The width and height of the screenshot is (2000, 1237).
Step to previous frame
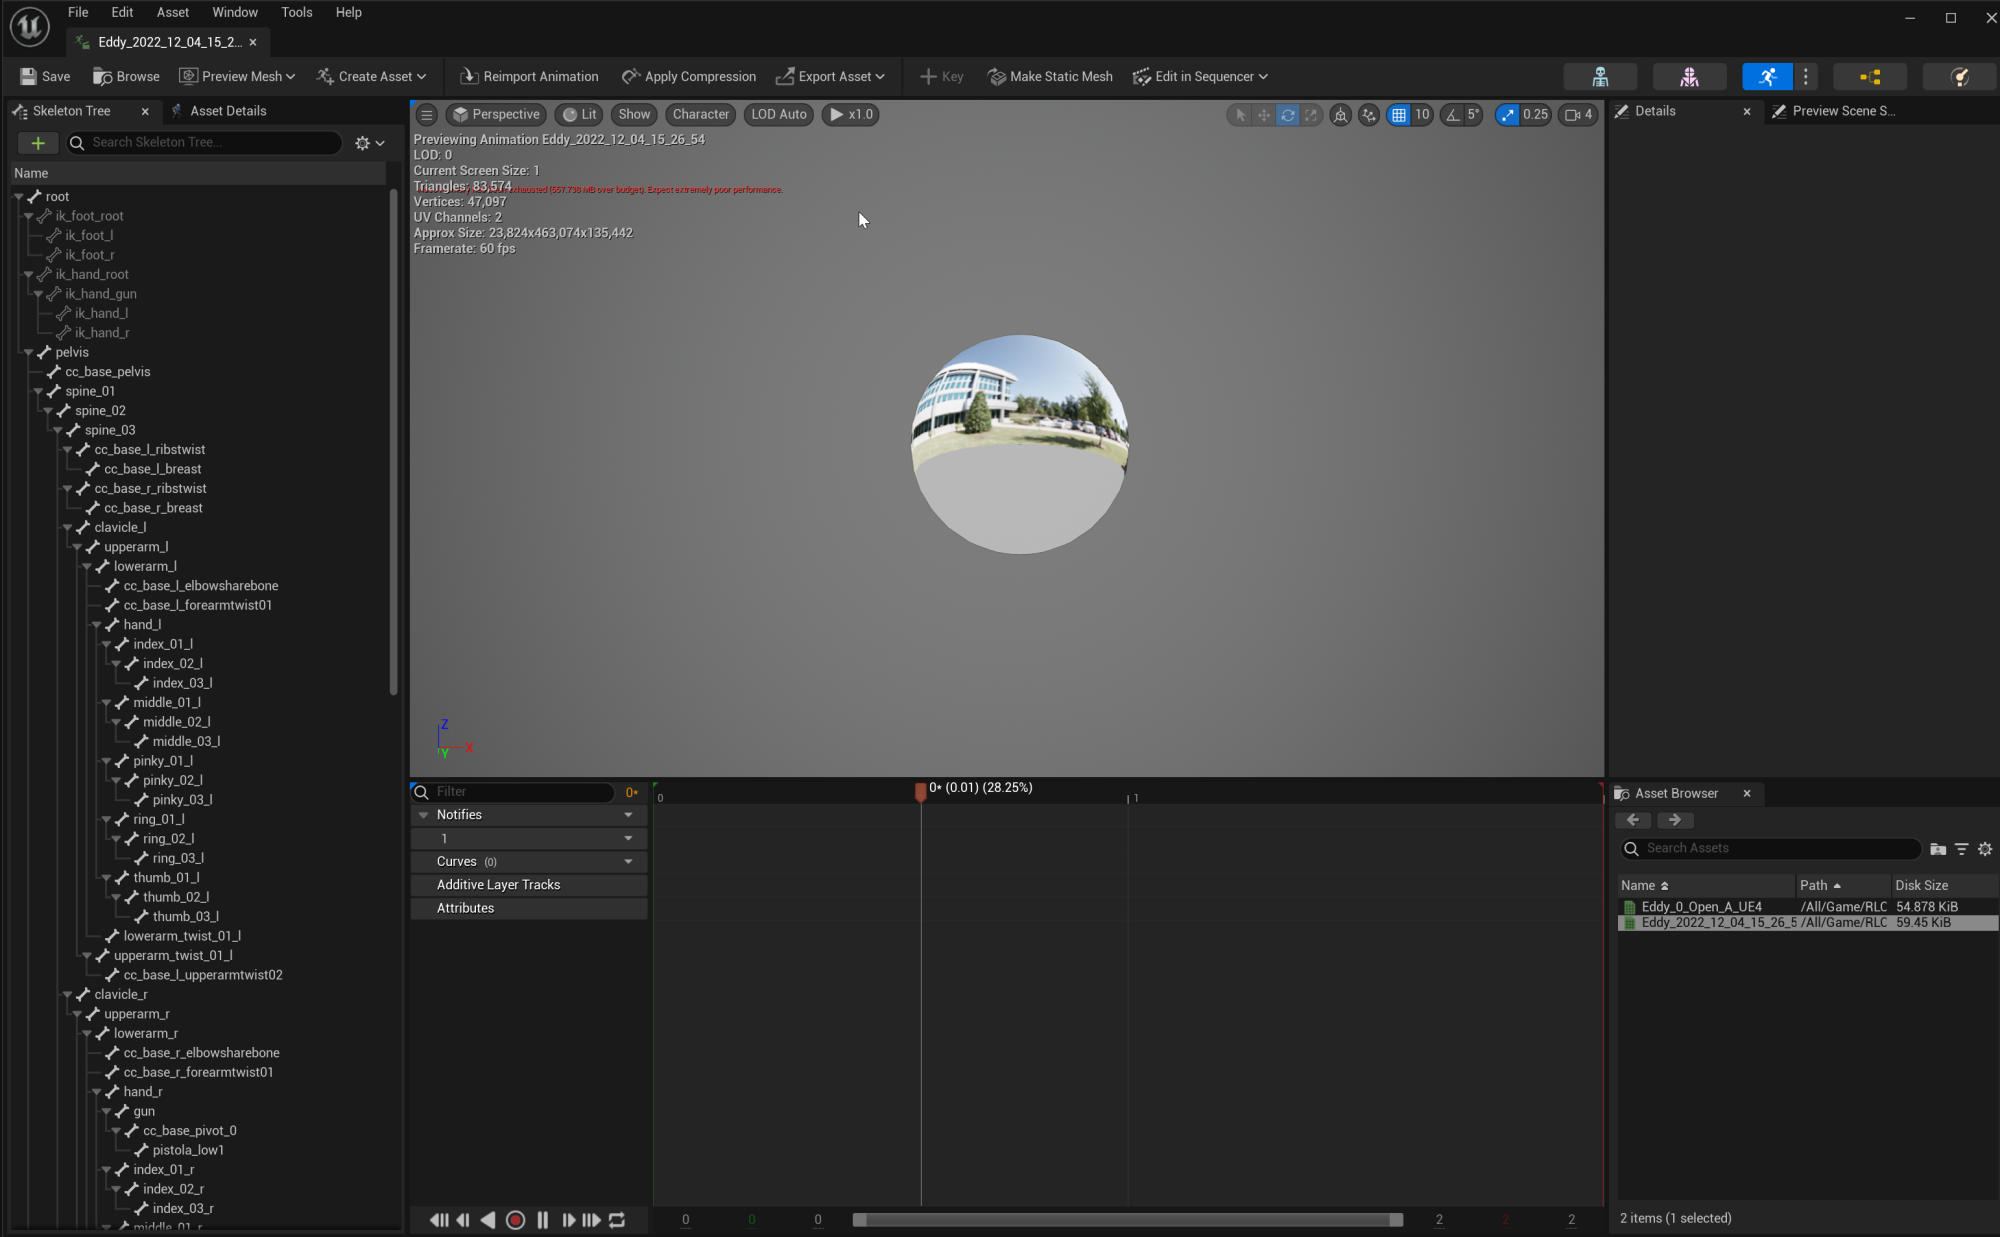point(463,1220)
